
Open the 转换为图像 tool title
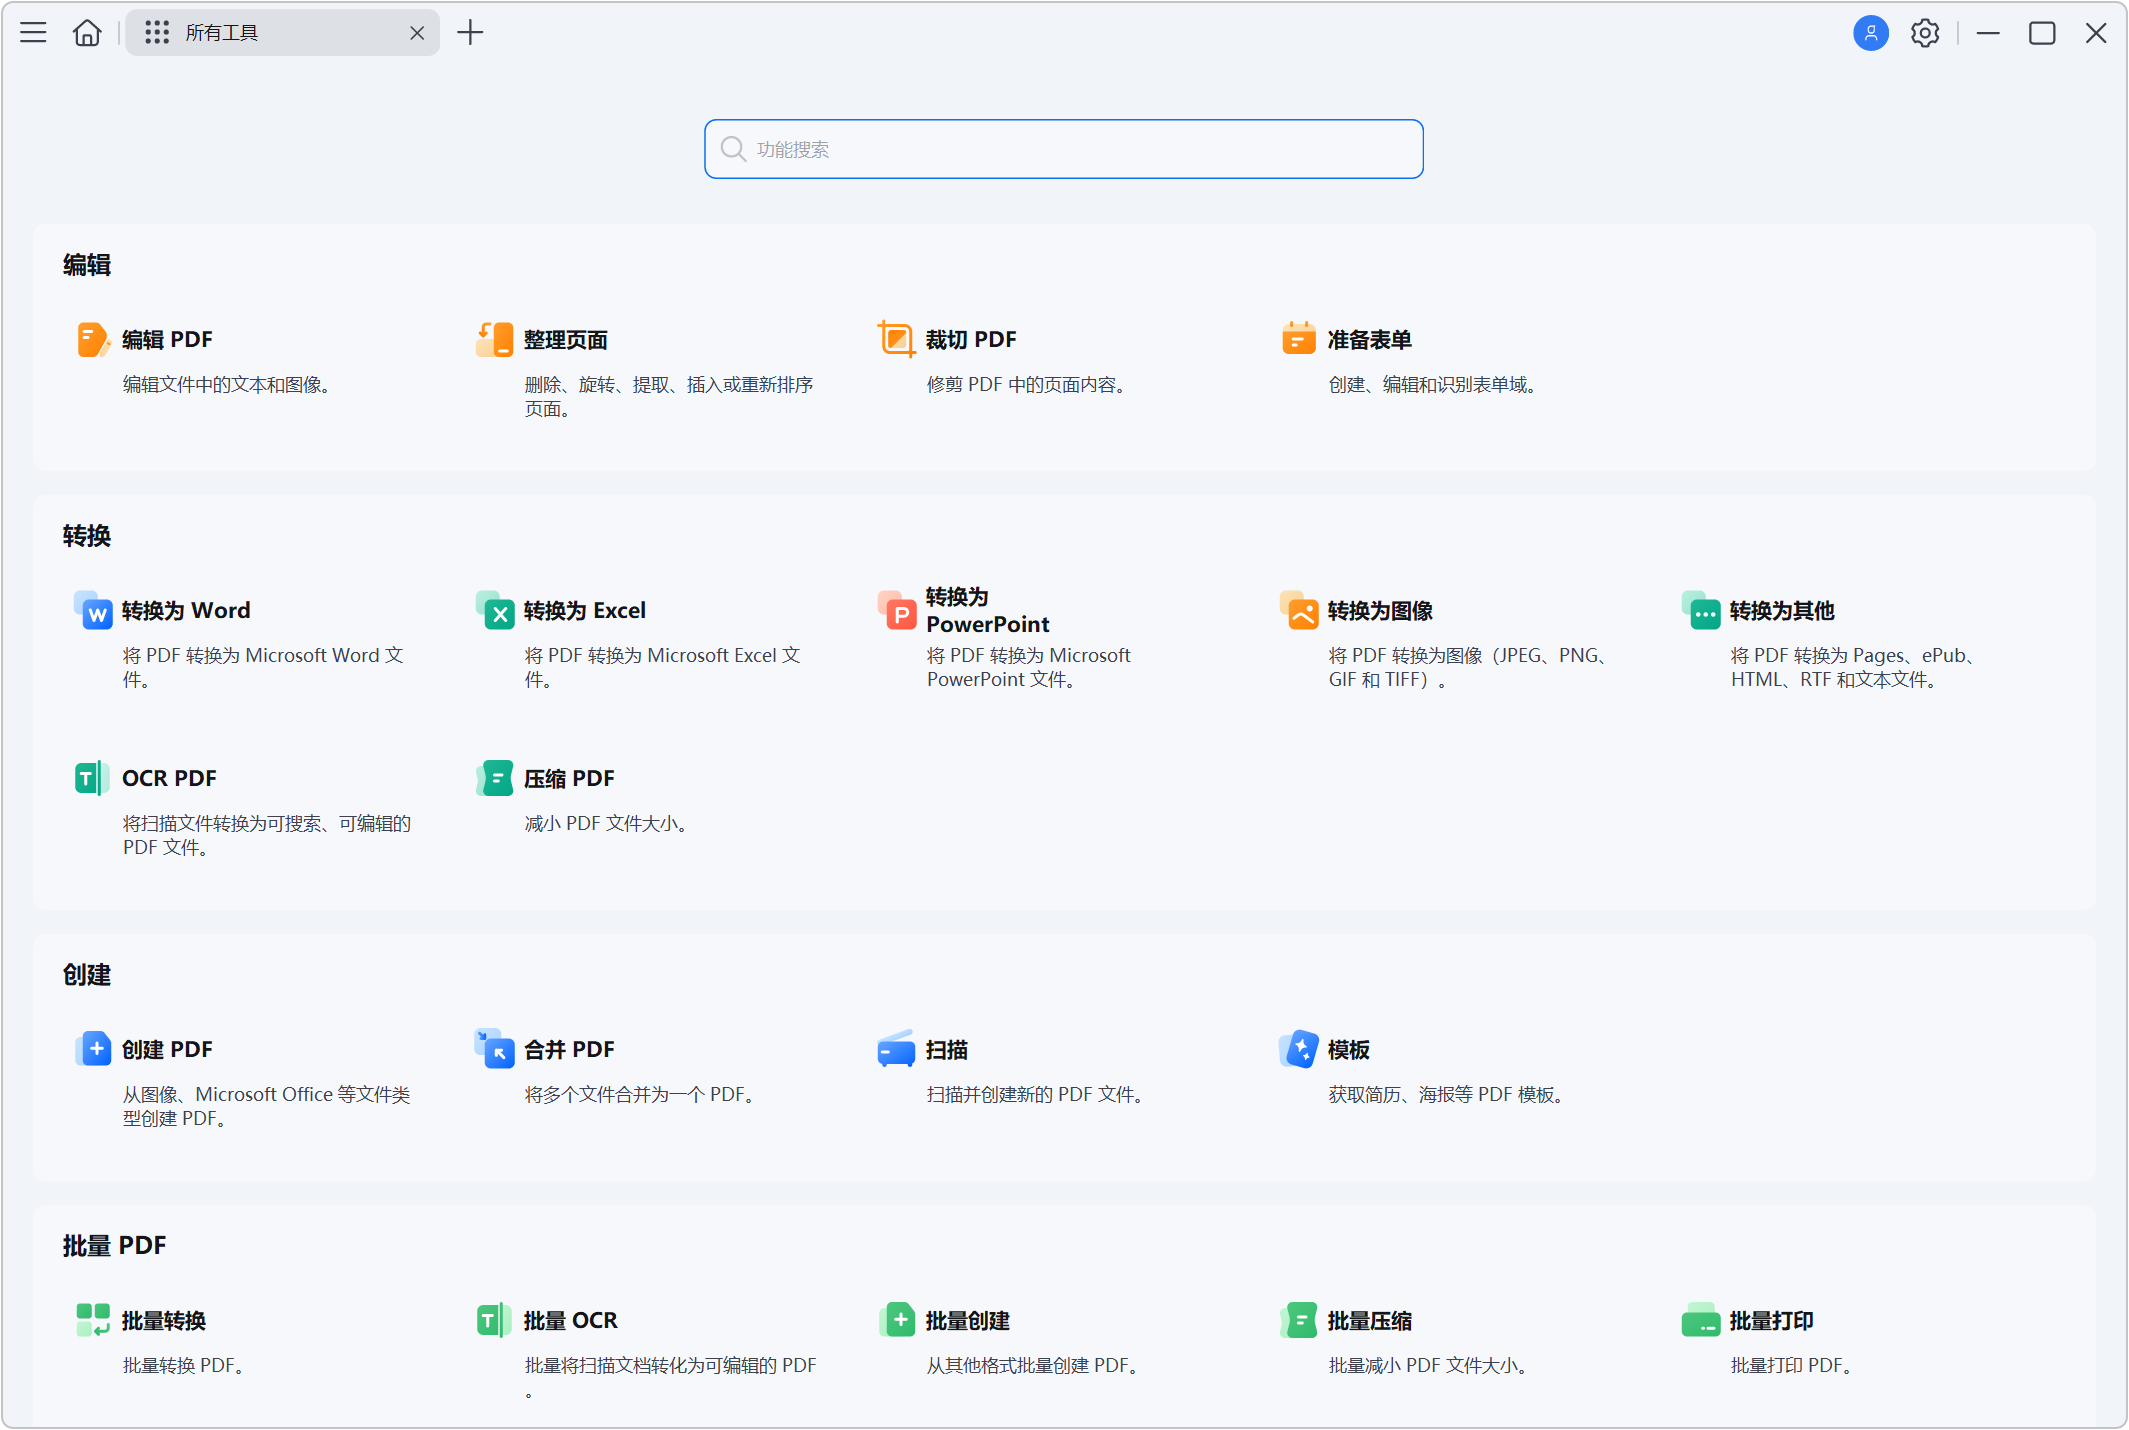[1380, 611]
